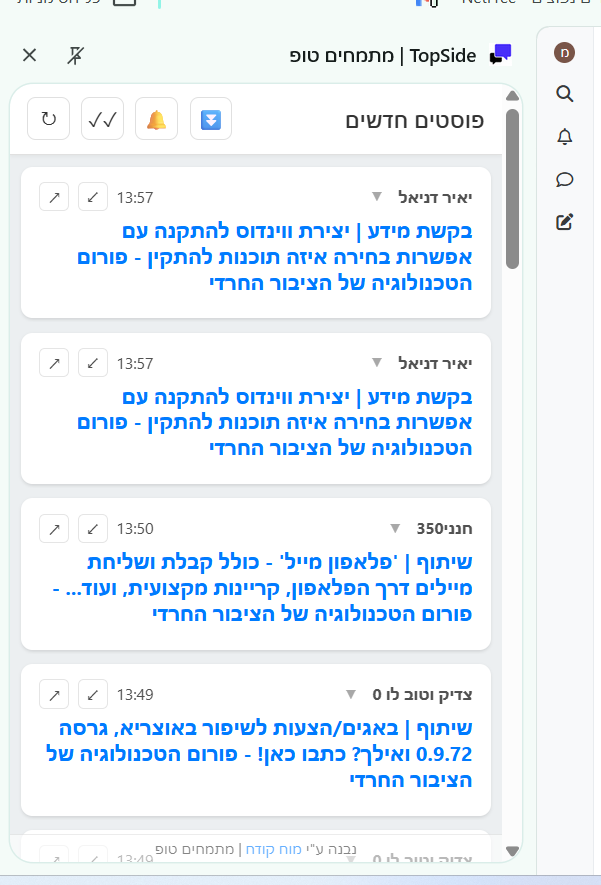Screen dimensions: 601x885
Task: Click the up-right arrow on חנני350 post
Action: [54, 528]
